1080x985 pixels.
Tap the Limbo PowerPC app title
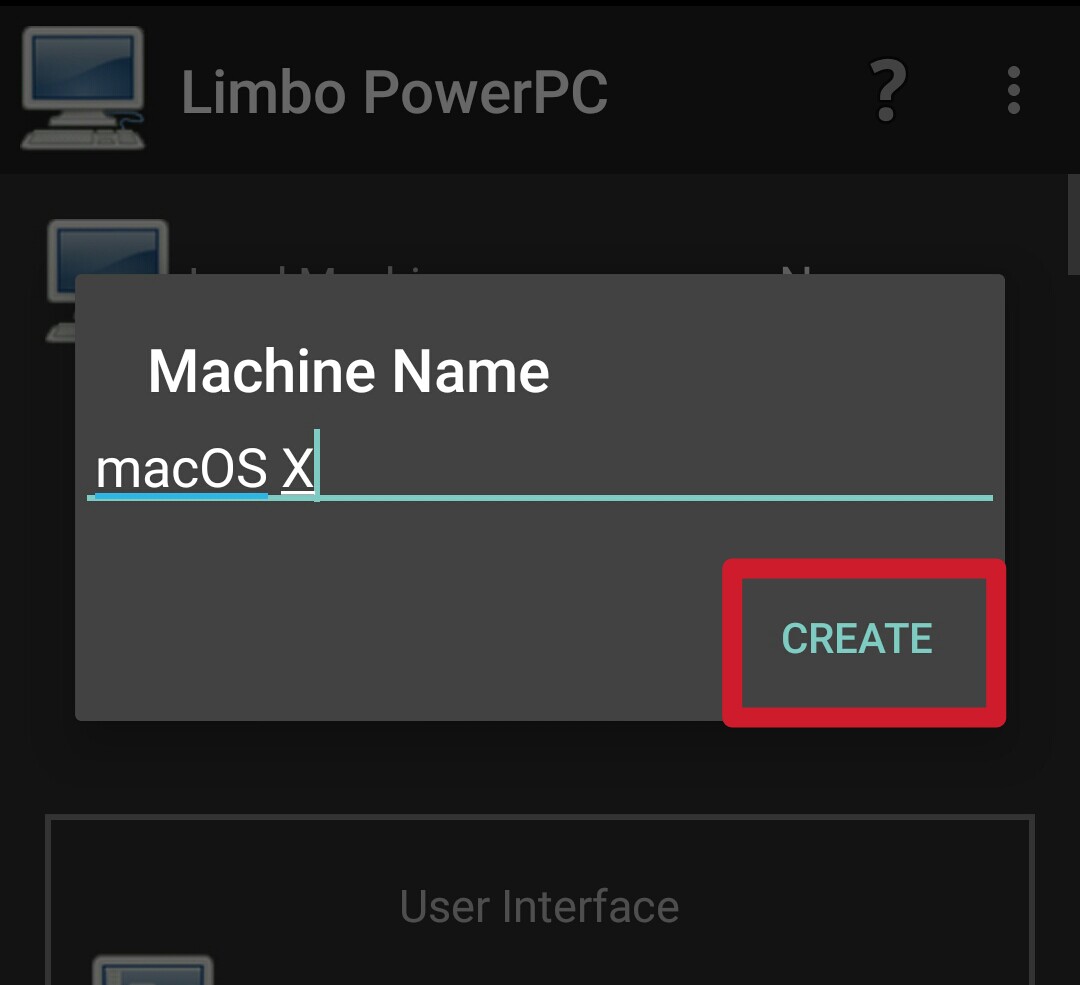tap(394, 92)
